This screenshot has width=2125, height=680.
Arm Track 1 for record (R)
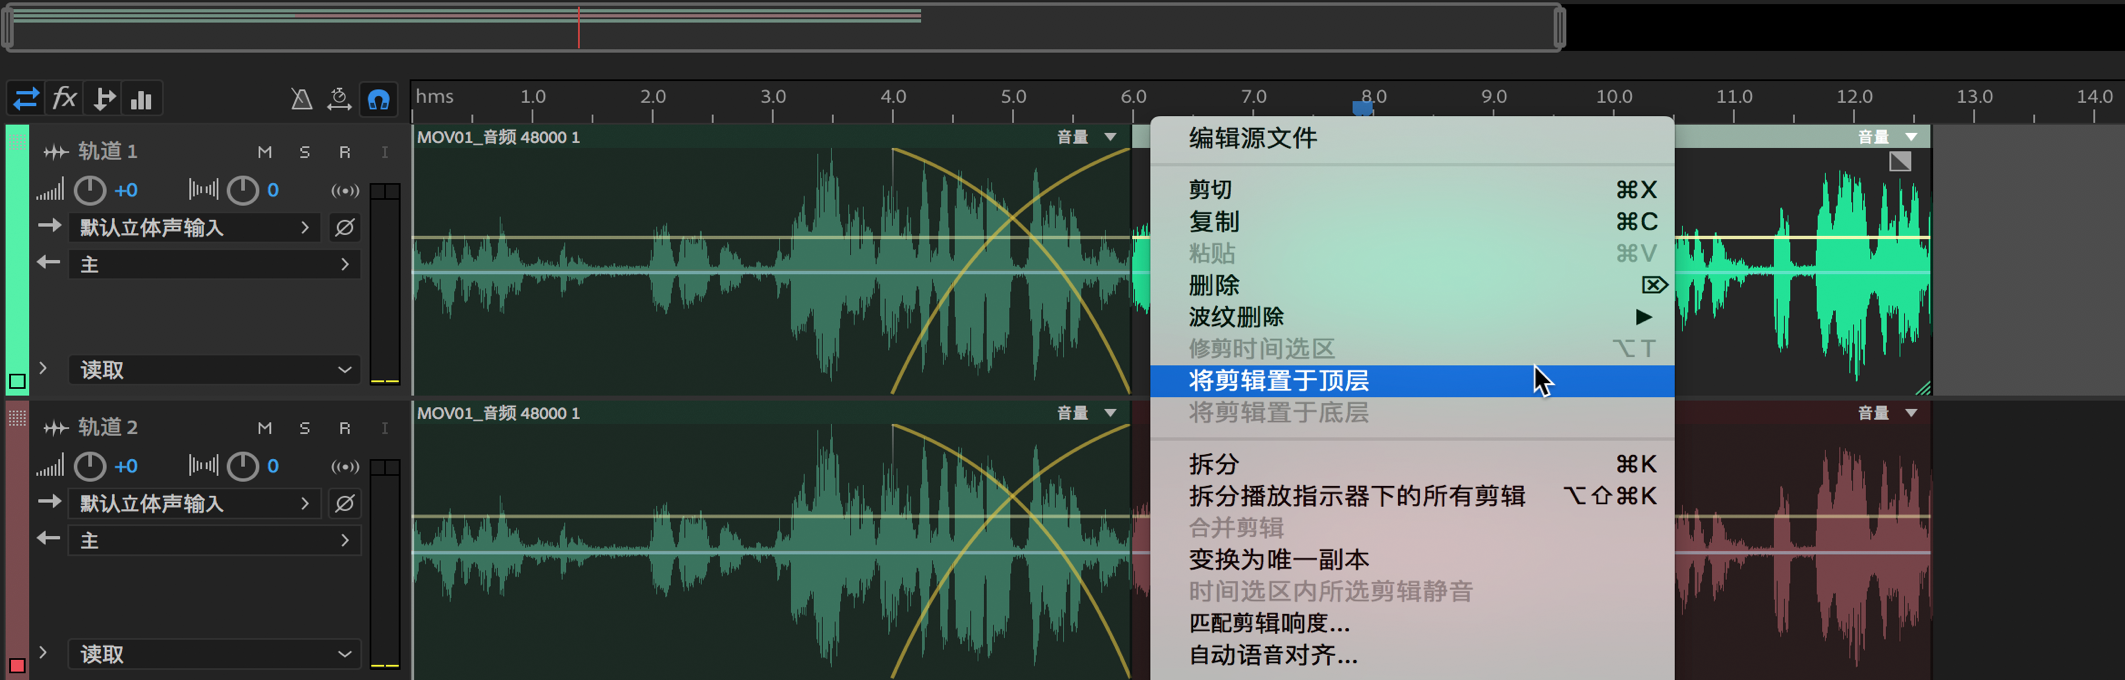(345, 152)
